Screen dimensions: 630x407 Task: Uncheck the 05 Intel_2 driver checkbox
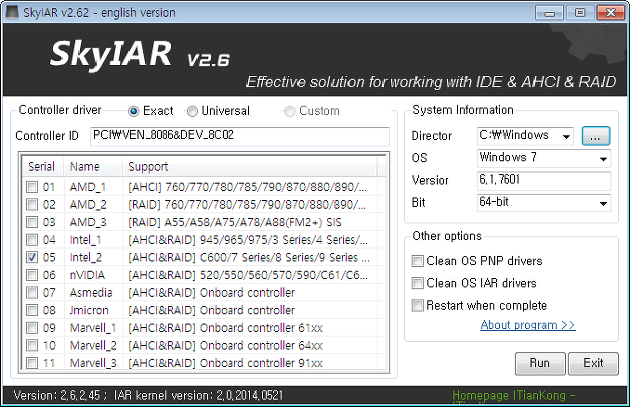click(x=32, y=257)
